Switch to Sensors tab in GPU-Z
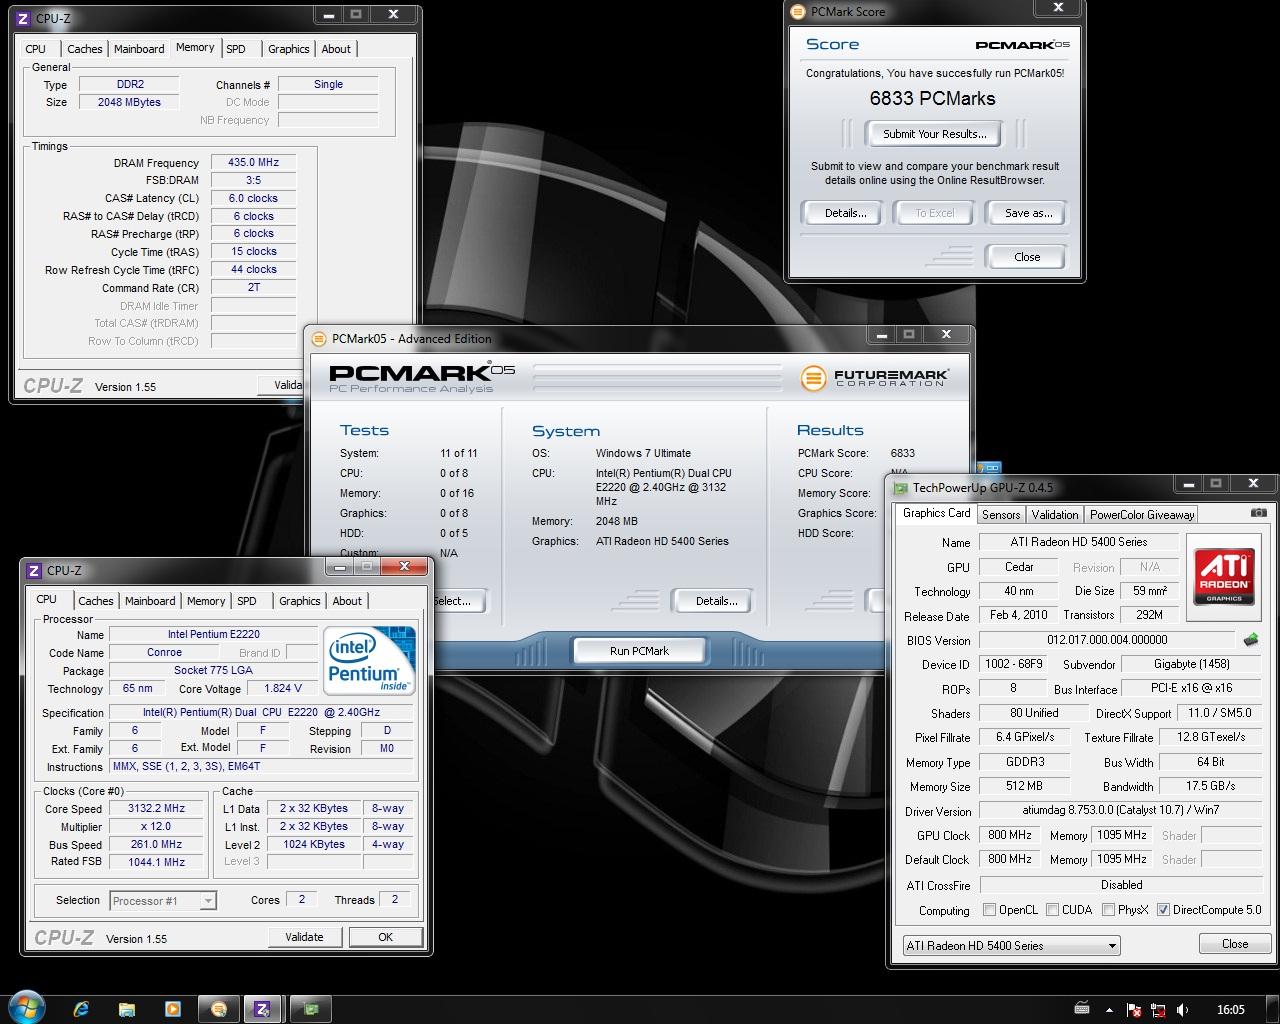 point(1001,514)
